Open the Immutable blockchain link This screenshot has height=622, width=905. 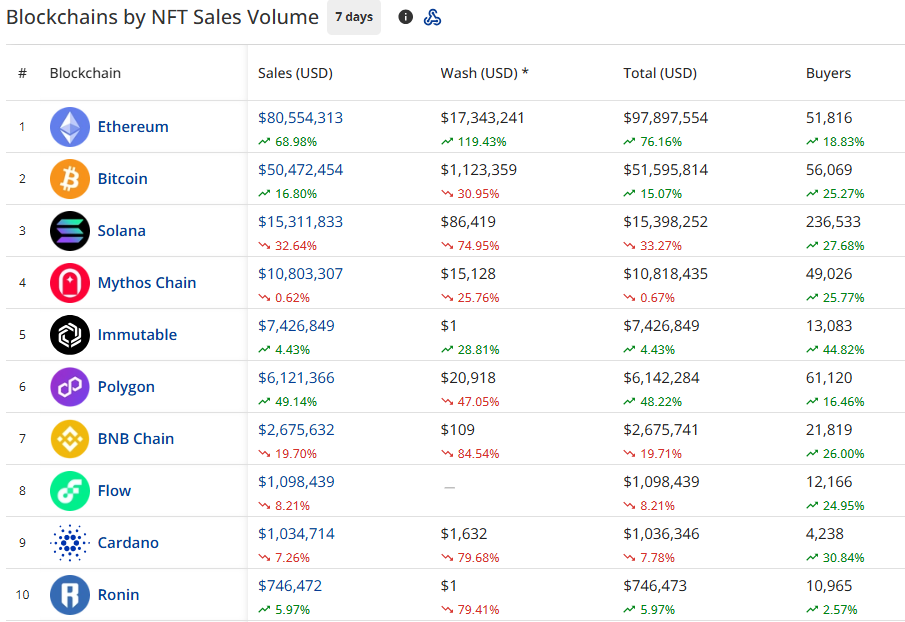tap(137, 335)
